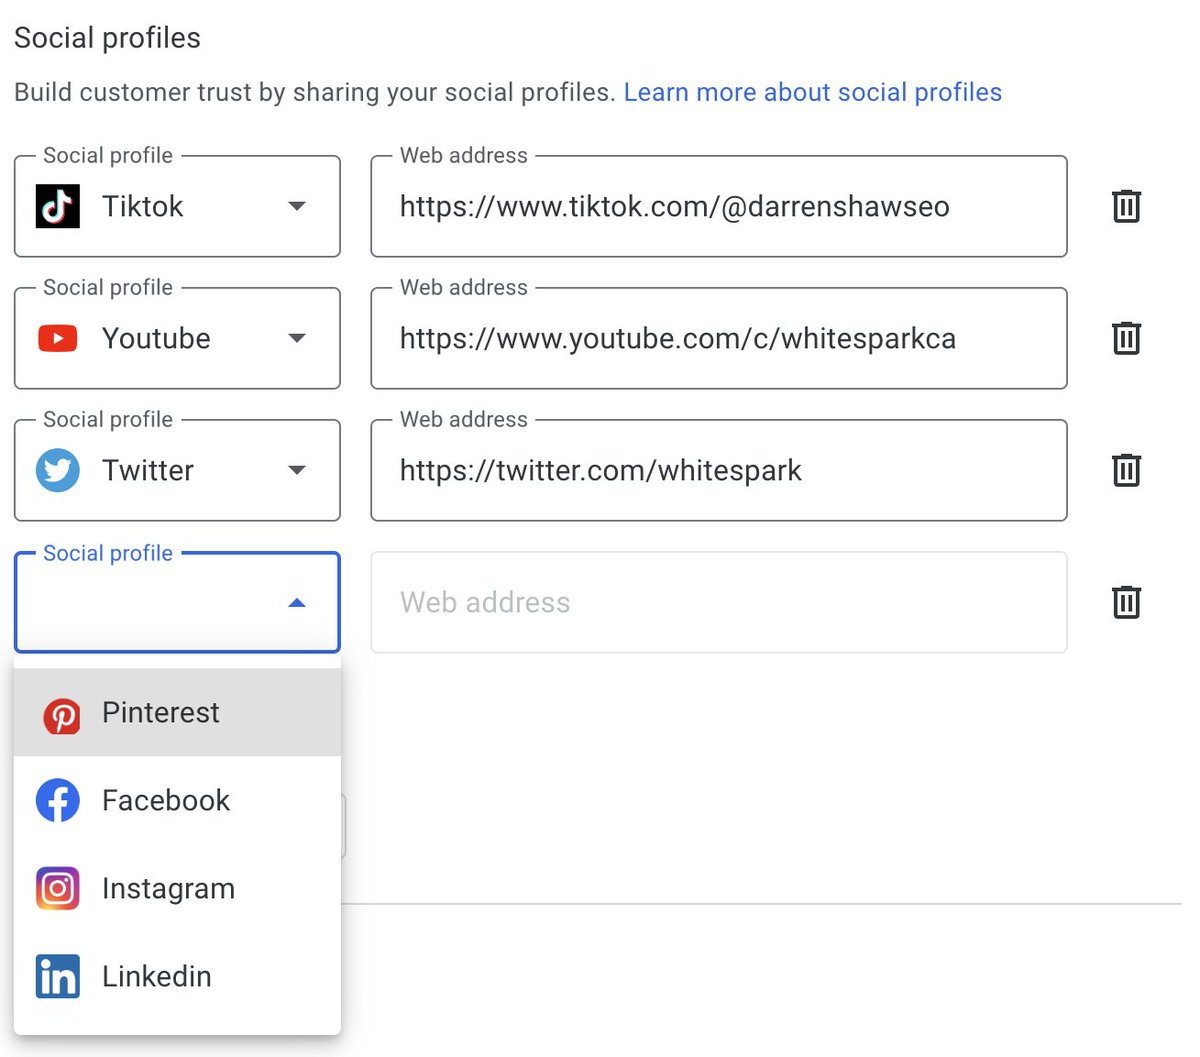This screenshot has height=1057, width=1200.
Task: Click the Social profiles heading text
Action: (x=107, y=38)
